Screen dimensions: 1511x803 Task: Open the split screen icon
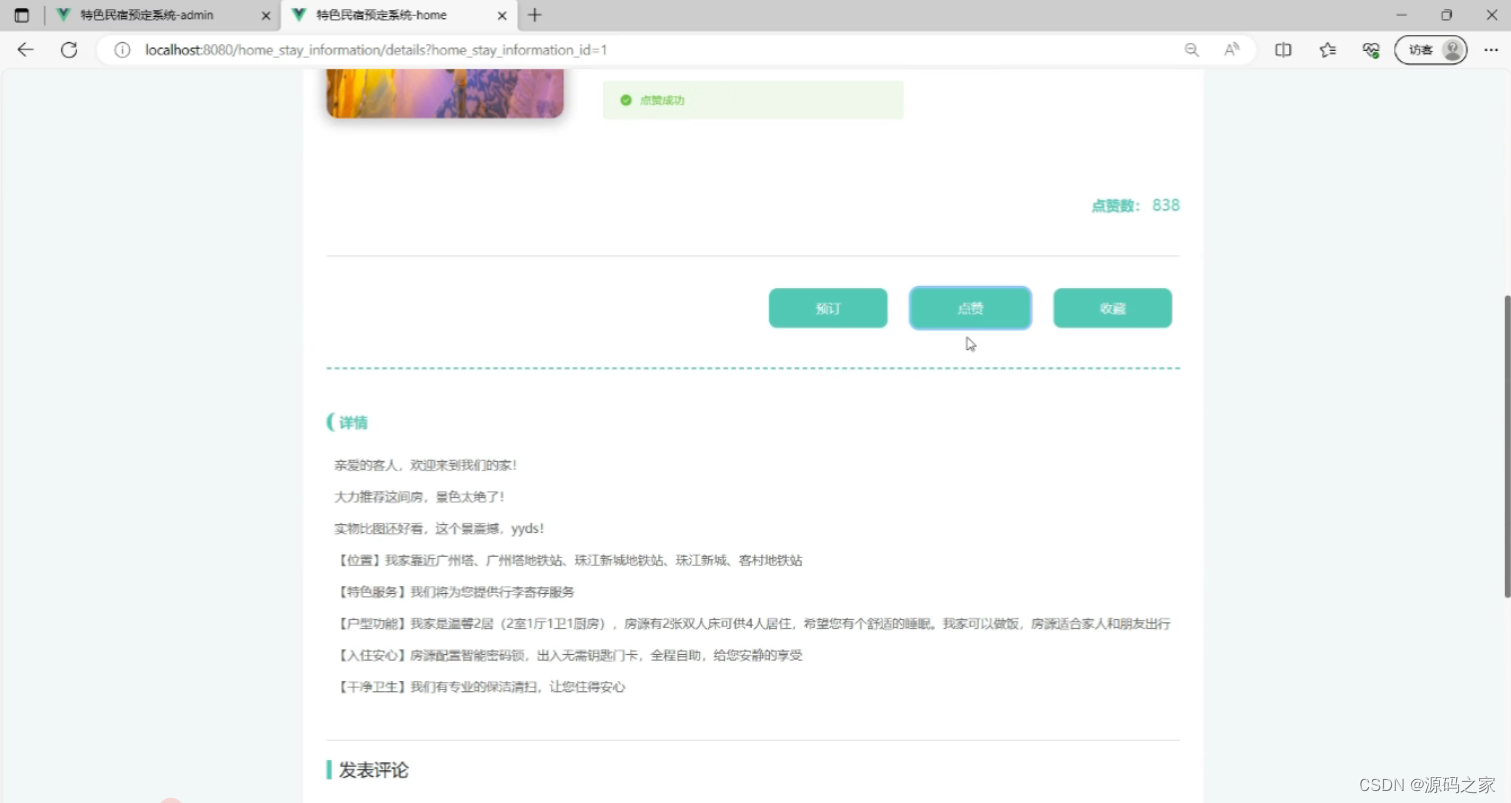(x=1283, y=50)
